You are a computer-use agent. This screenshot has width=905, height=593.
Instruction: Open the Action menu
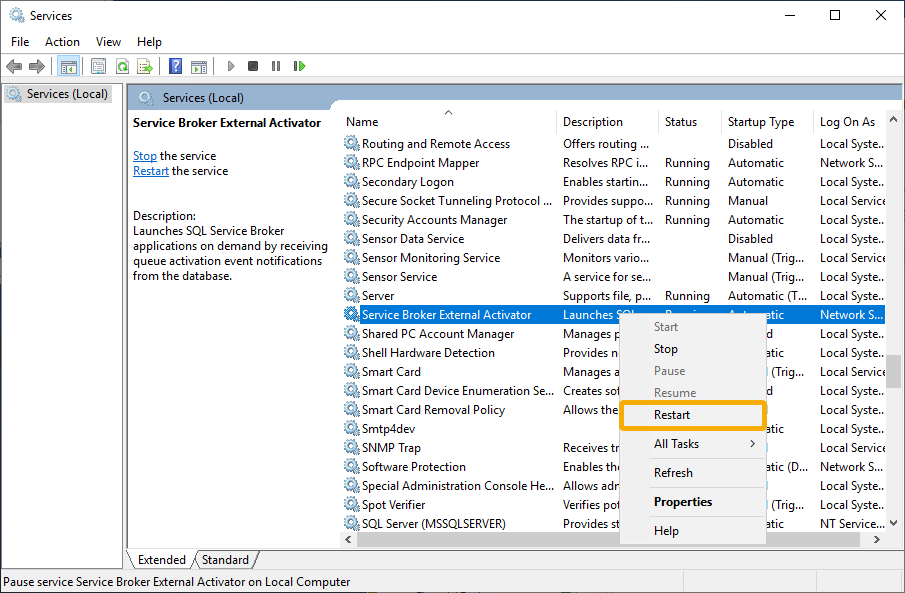pos(62,42)
